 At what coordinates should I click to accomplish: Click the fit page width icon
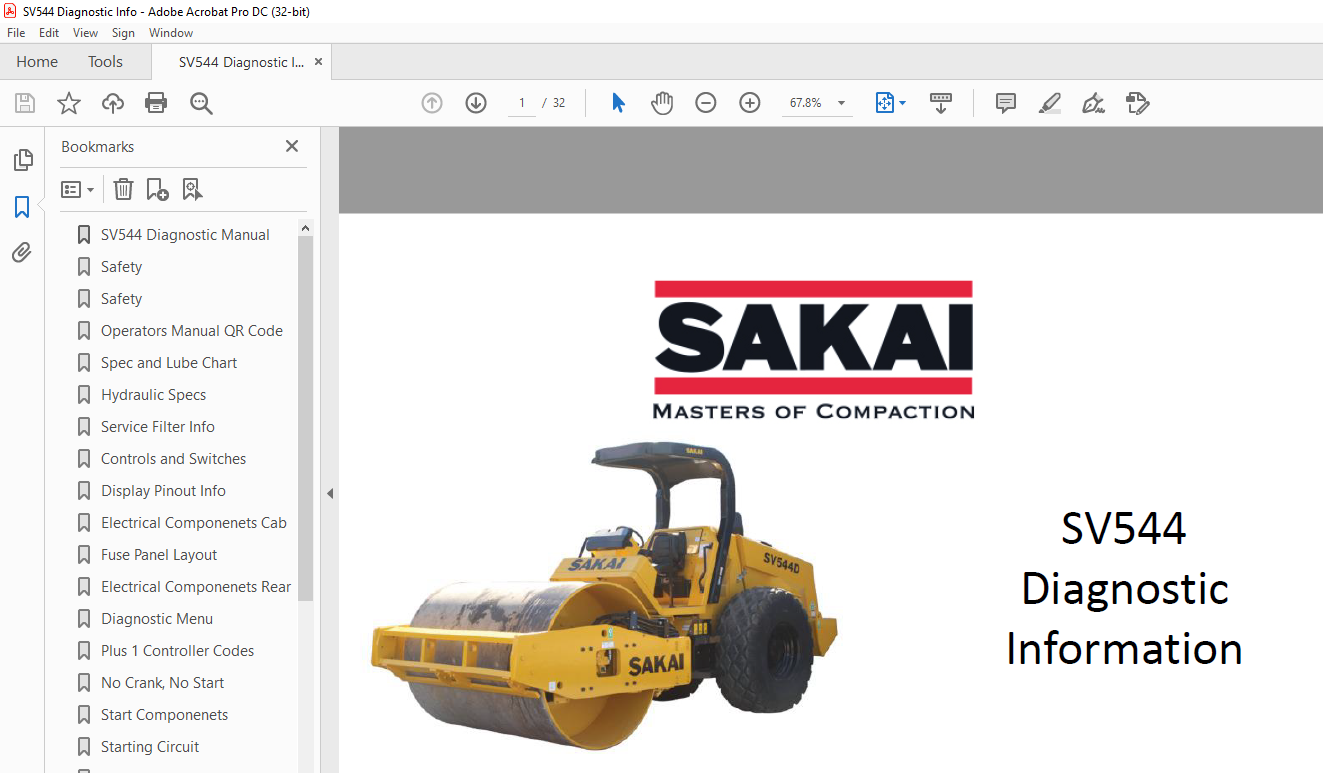click(x=884, y=103)
